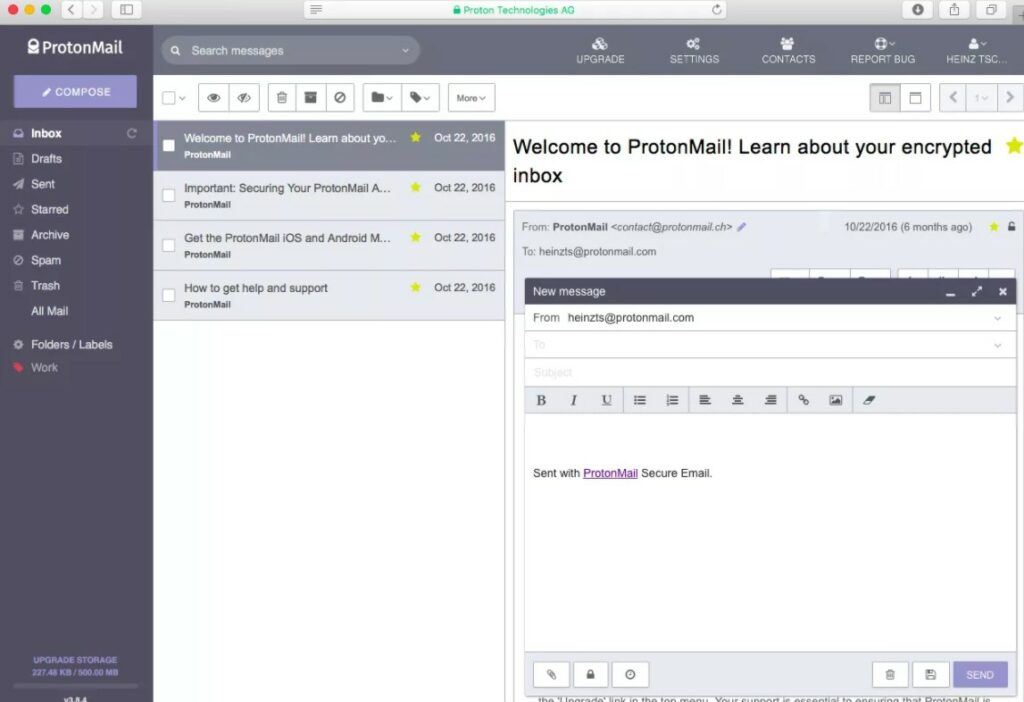
Task: Move selected message to trash
Action: 283,97
